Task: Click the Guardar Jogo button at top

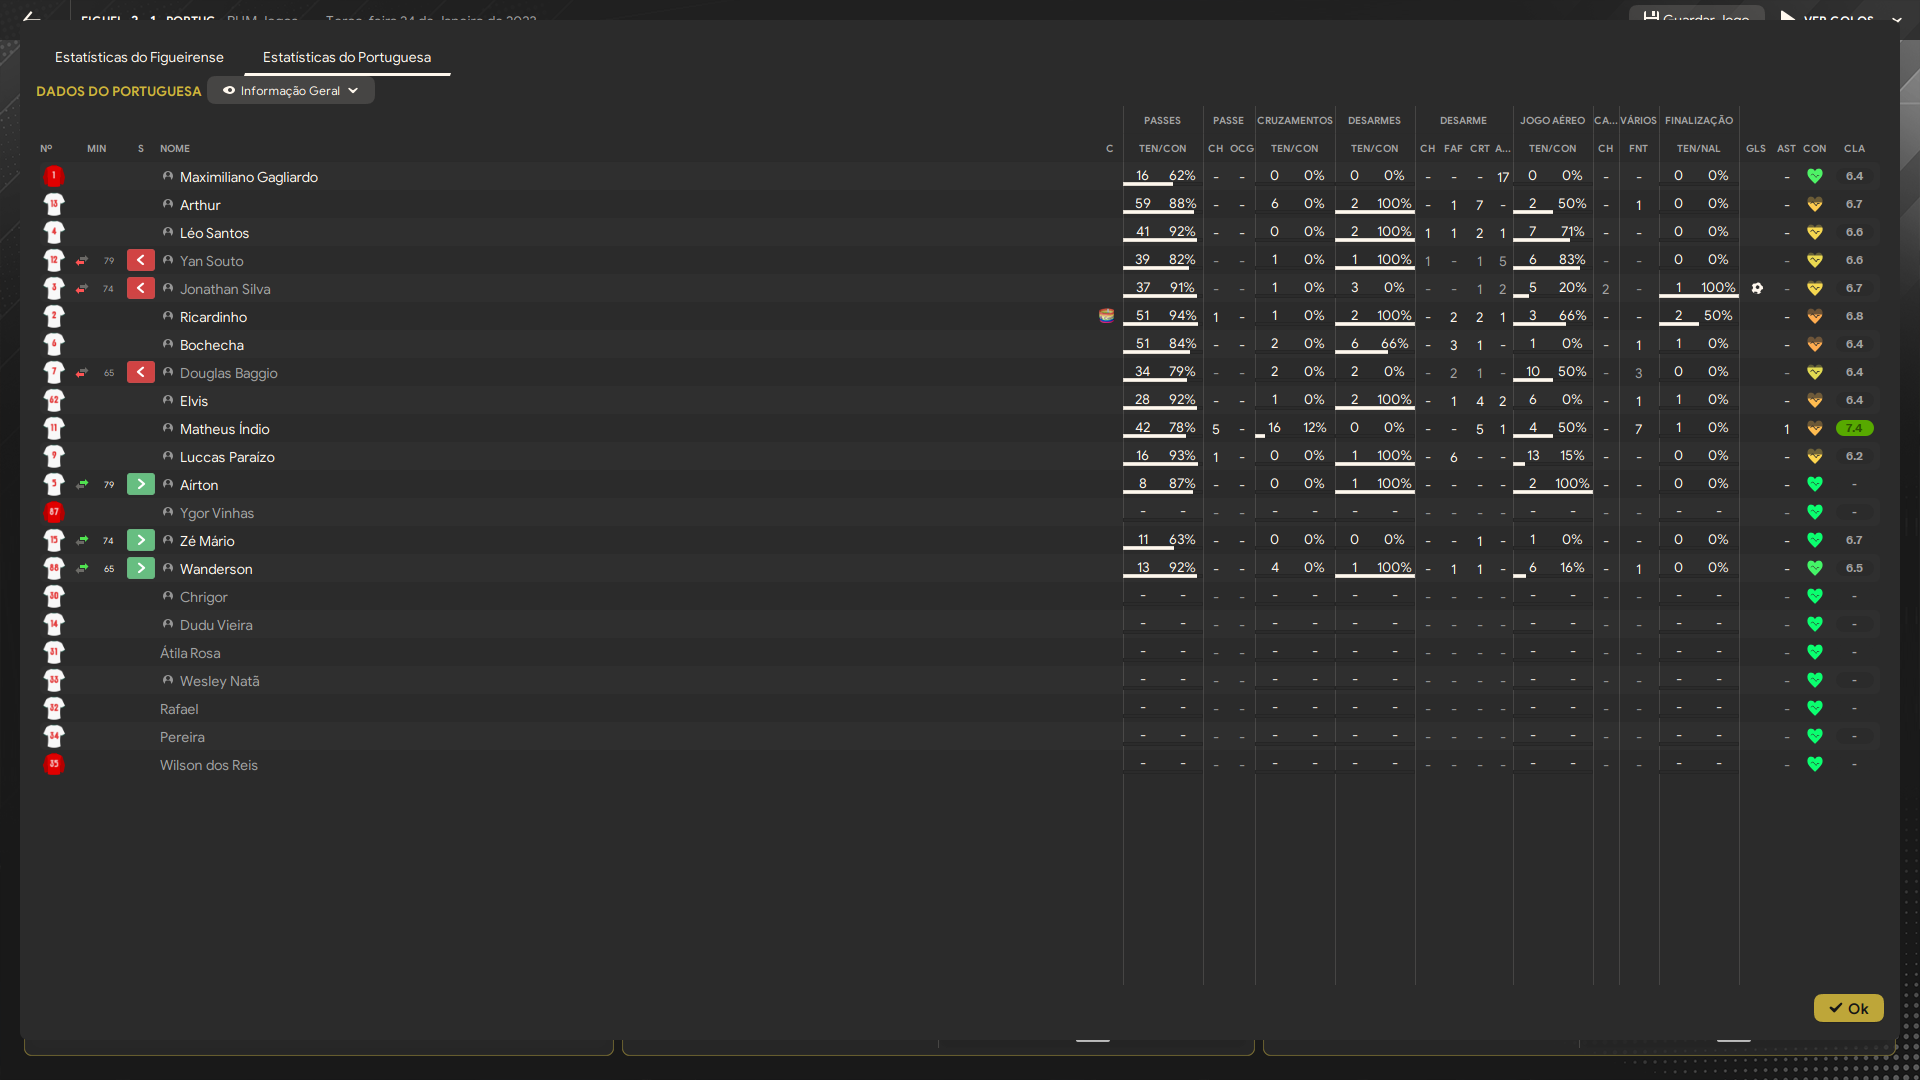Action: [x=1696, y=17]
